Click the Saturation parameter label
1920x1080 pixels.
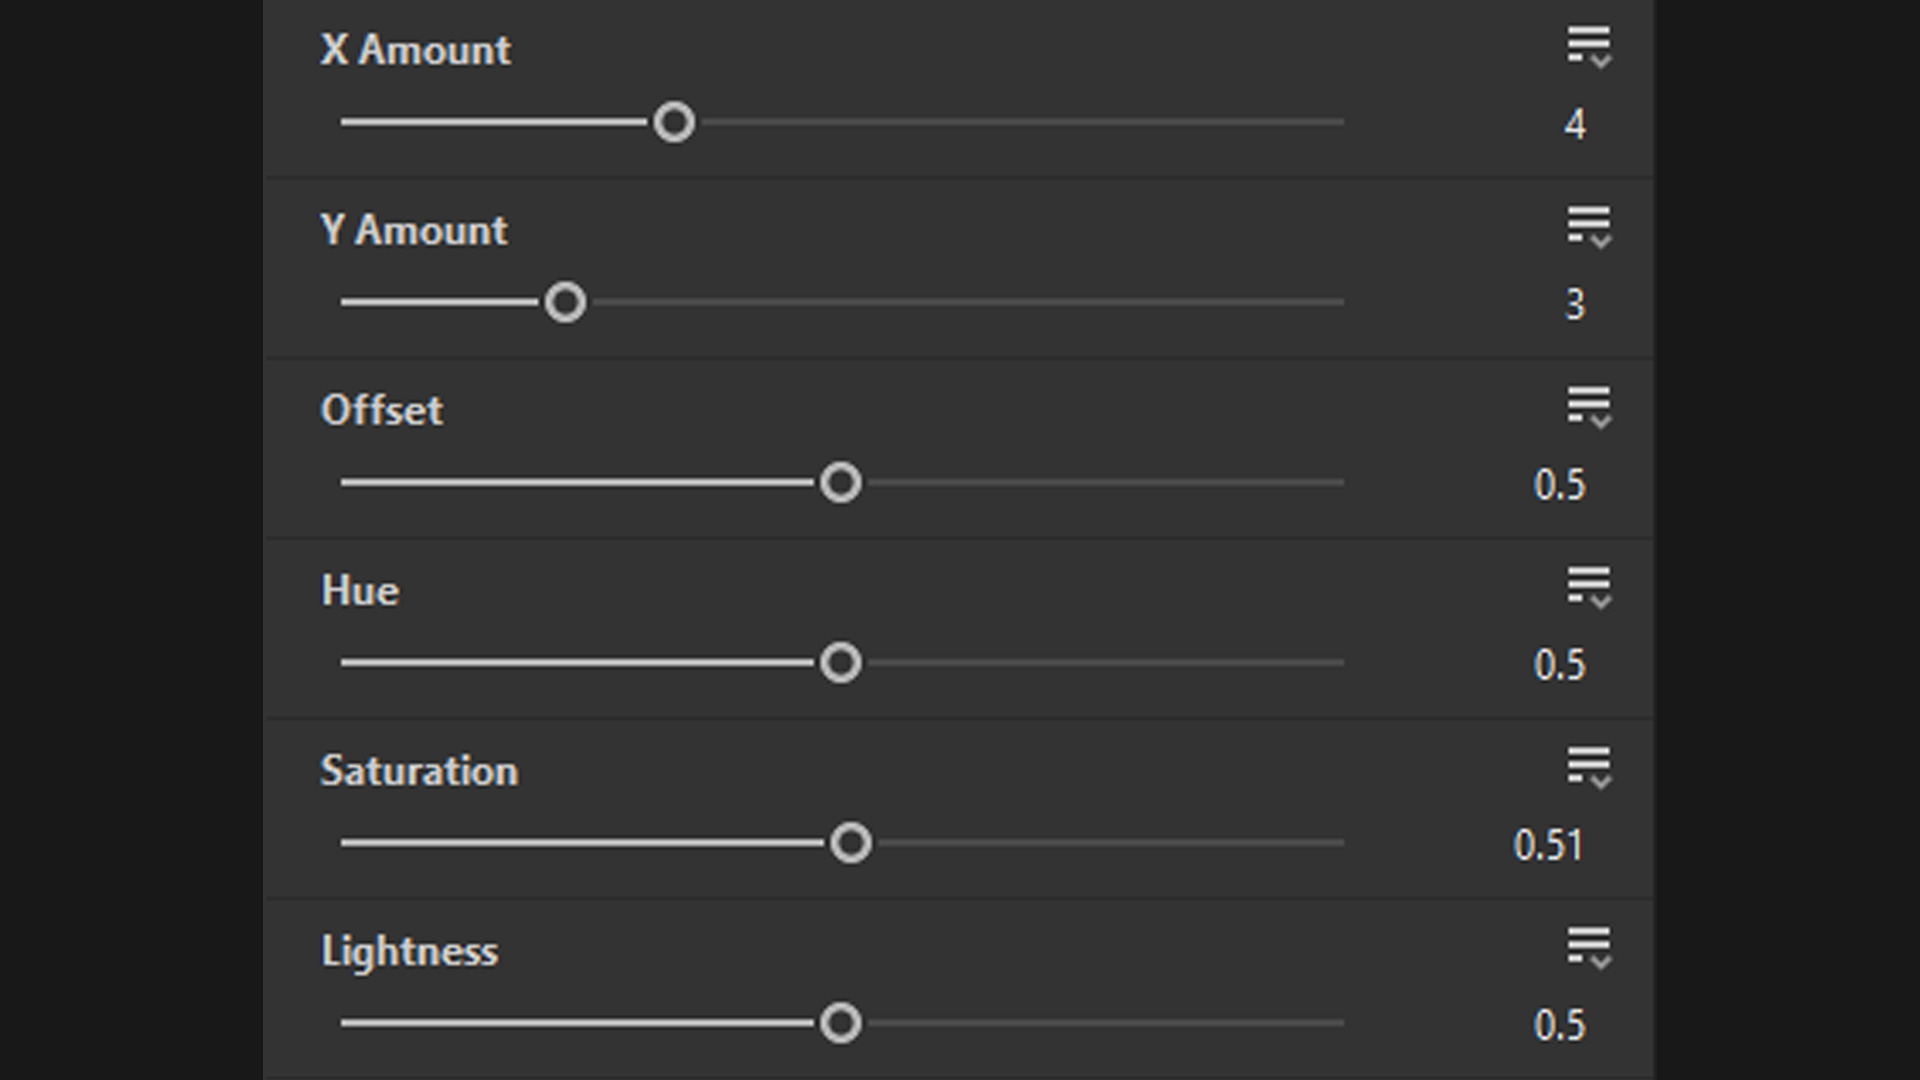419,771
